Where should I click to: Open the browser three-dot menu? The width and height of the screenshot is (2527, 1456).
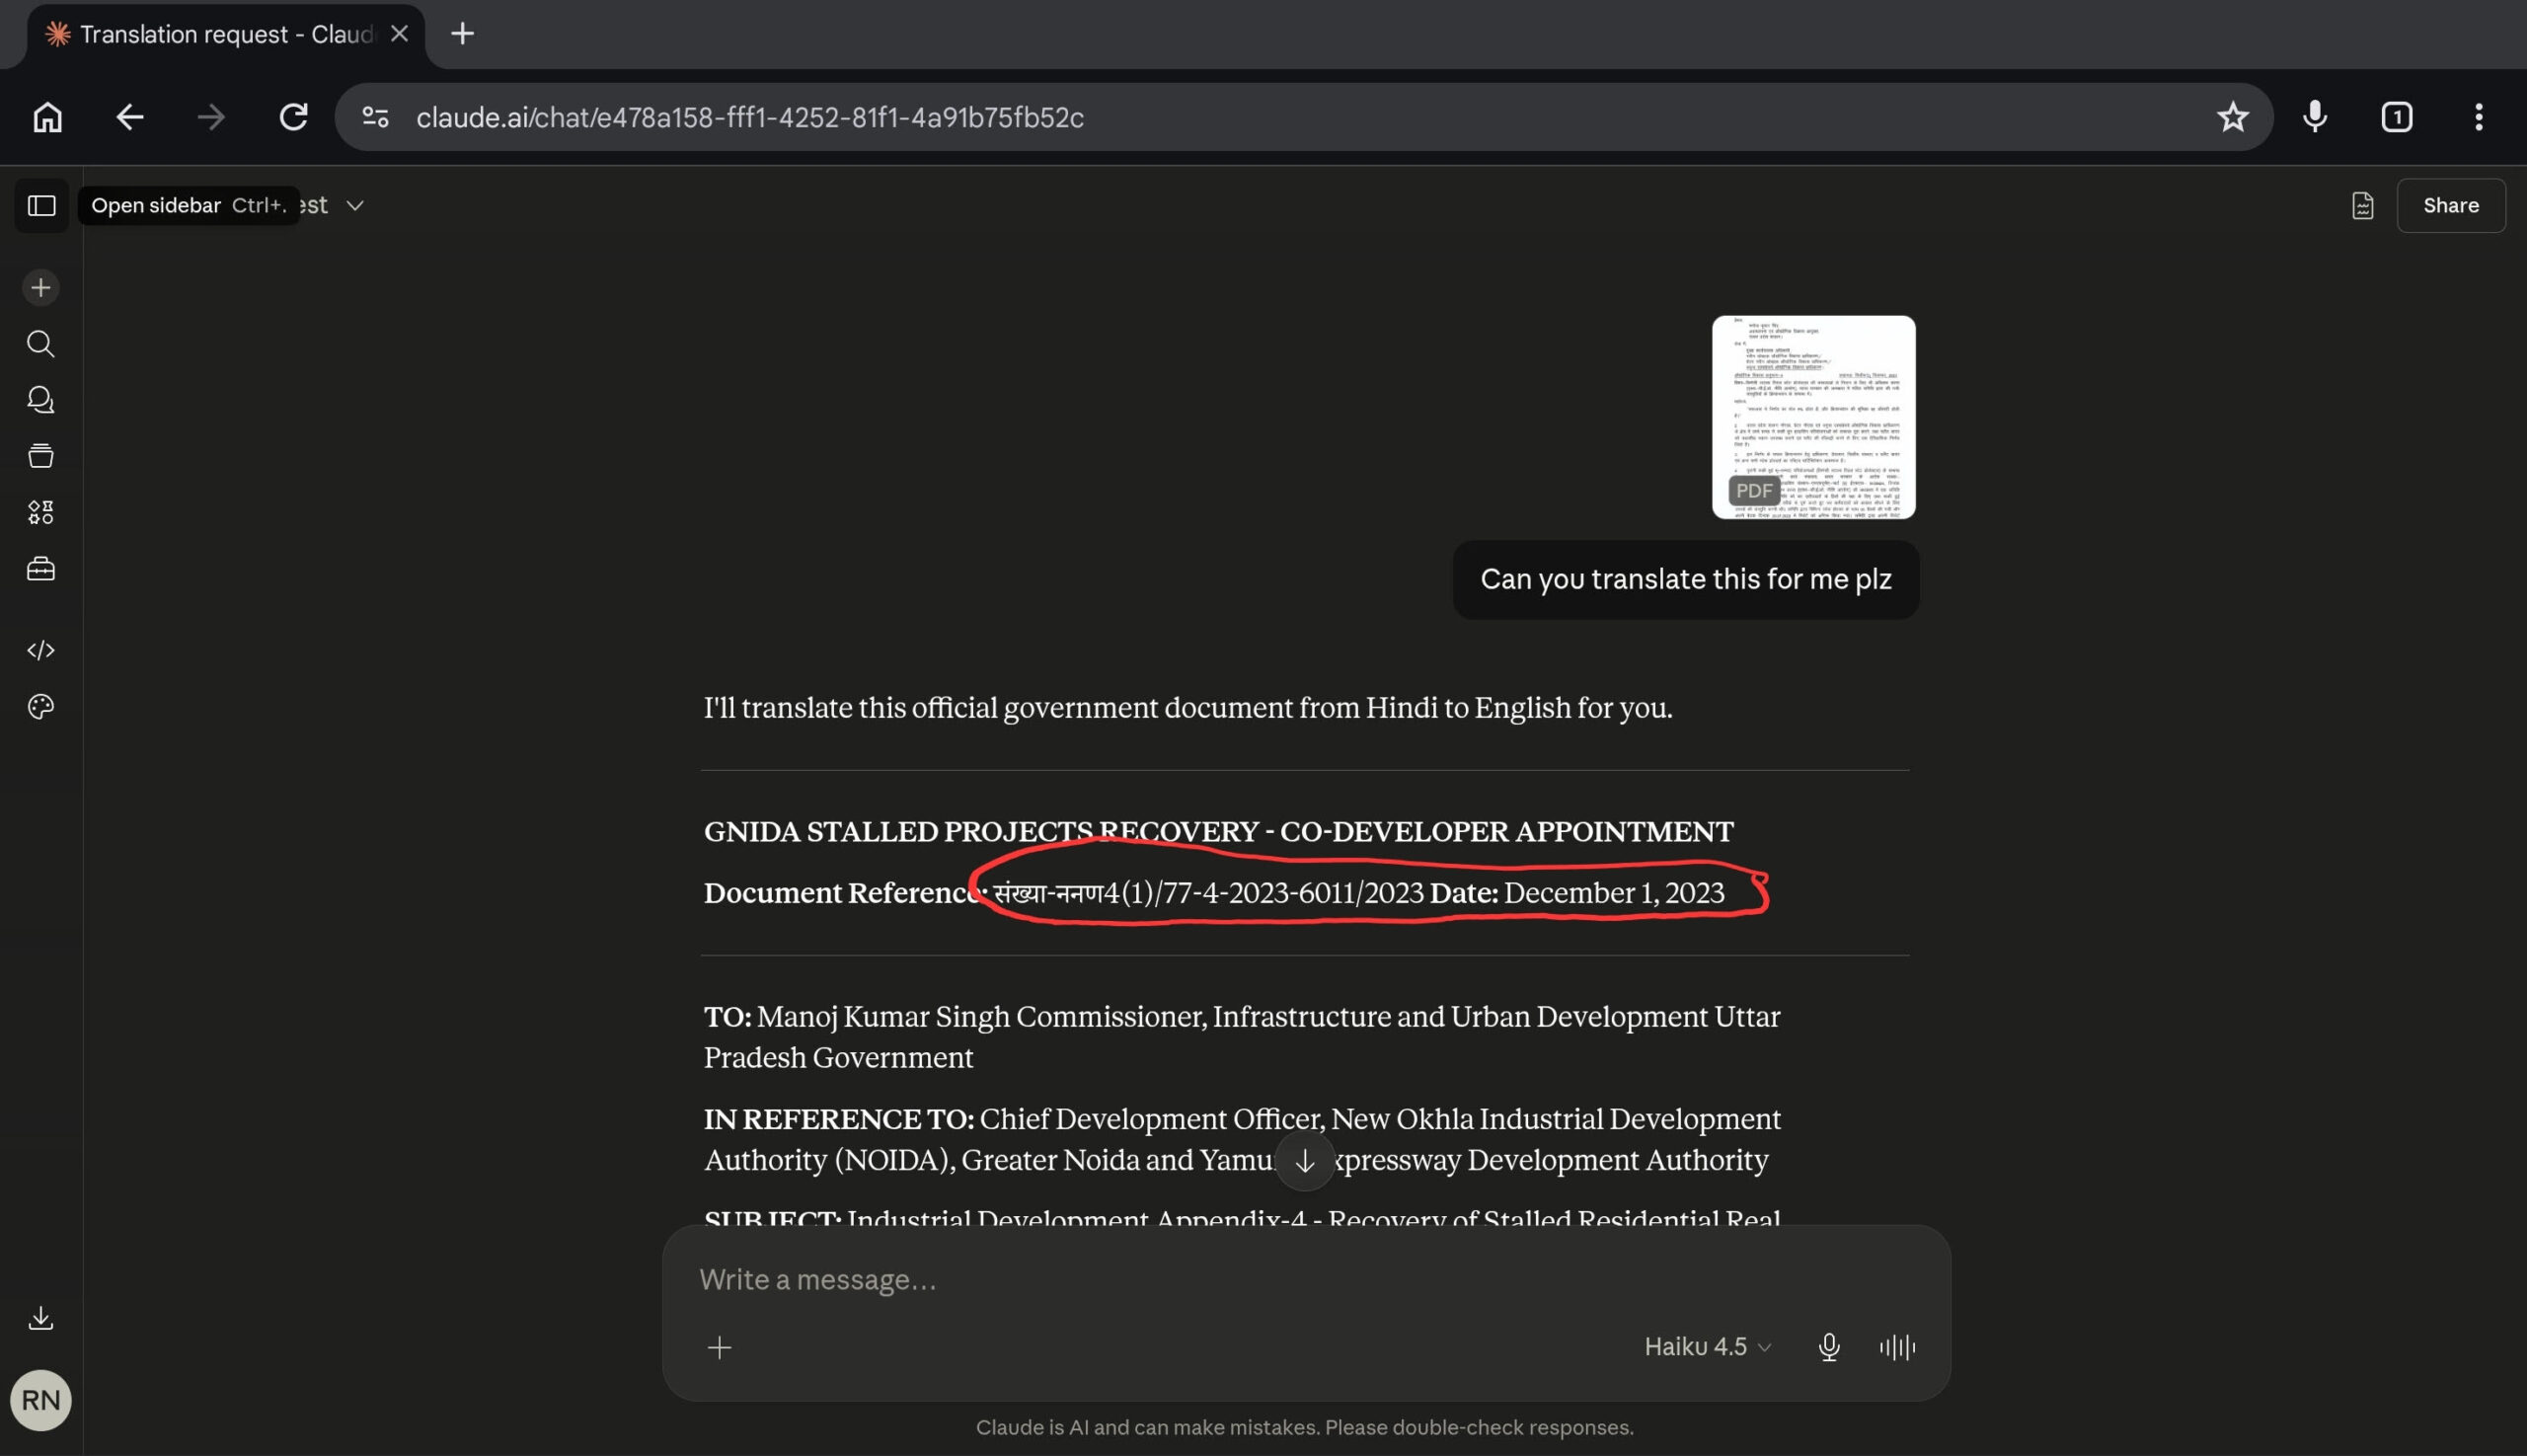point(2479,118)
